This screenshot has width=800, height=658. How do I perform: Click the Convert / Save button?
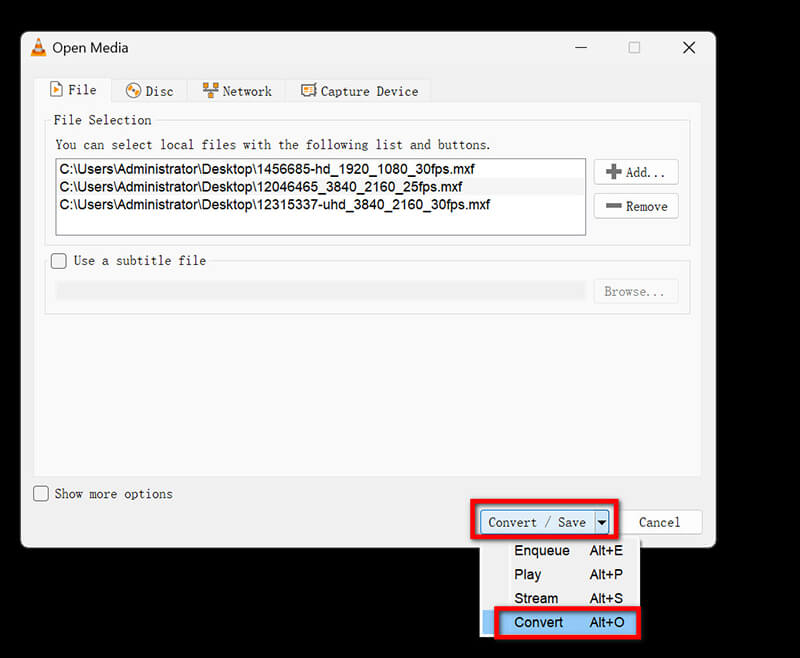pyautogui.click(x=537, y=522)
